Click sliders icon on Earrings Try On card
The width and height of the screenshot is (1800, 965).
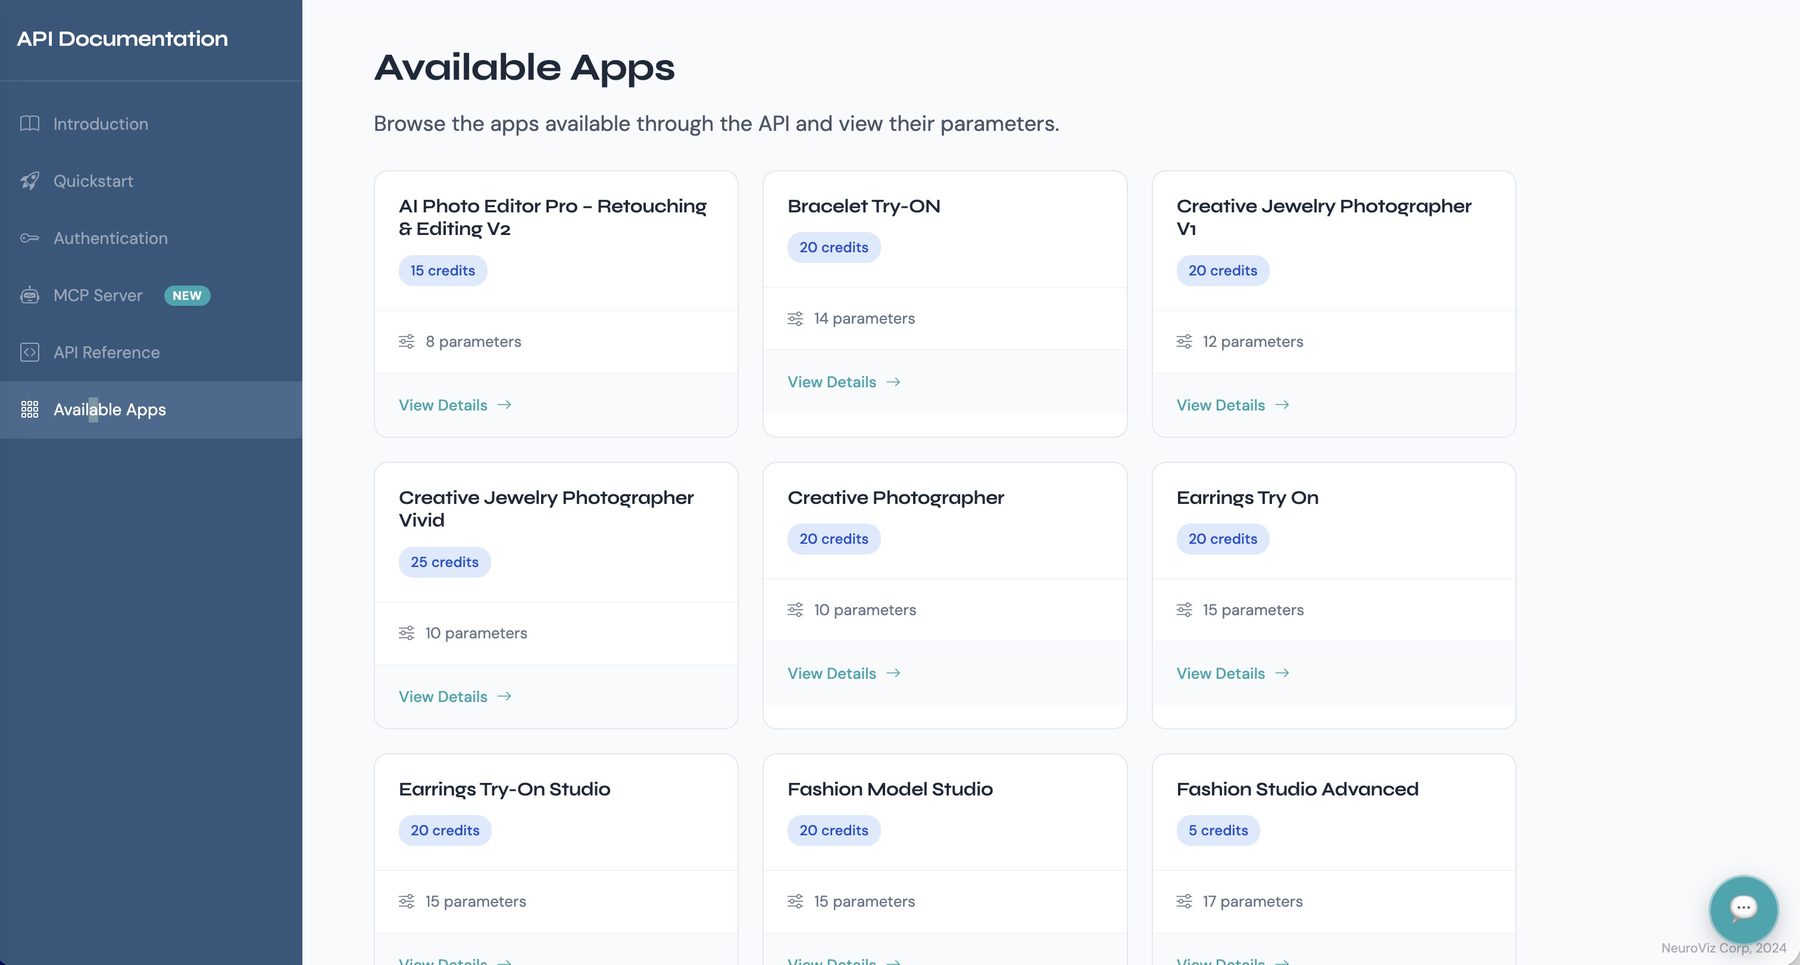click(1185, 610)
